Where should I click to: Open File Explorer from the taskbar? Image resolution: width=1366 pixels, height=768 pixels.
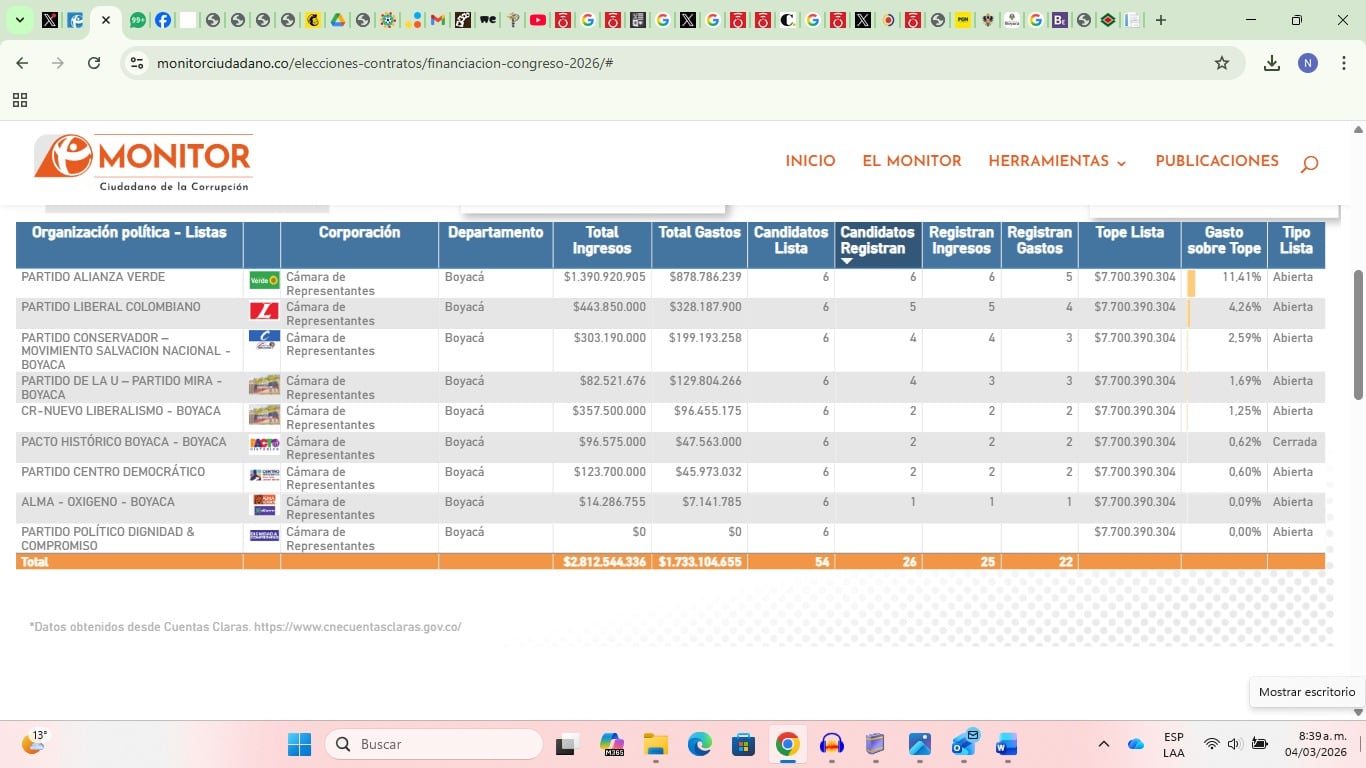[x=655, y=744]
